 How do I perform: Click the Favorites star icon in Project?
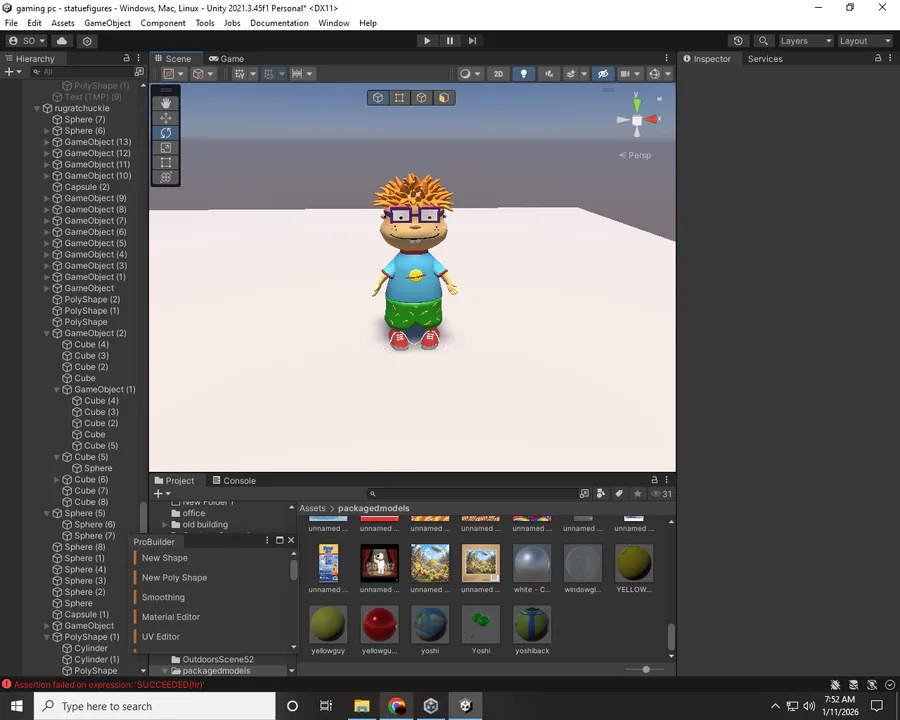click(x=637, y=494)
